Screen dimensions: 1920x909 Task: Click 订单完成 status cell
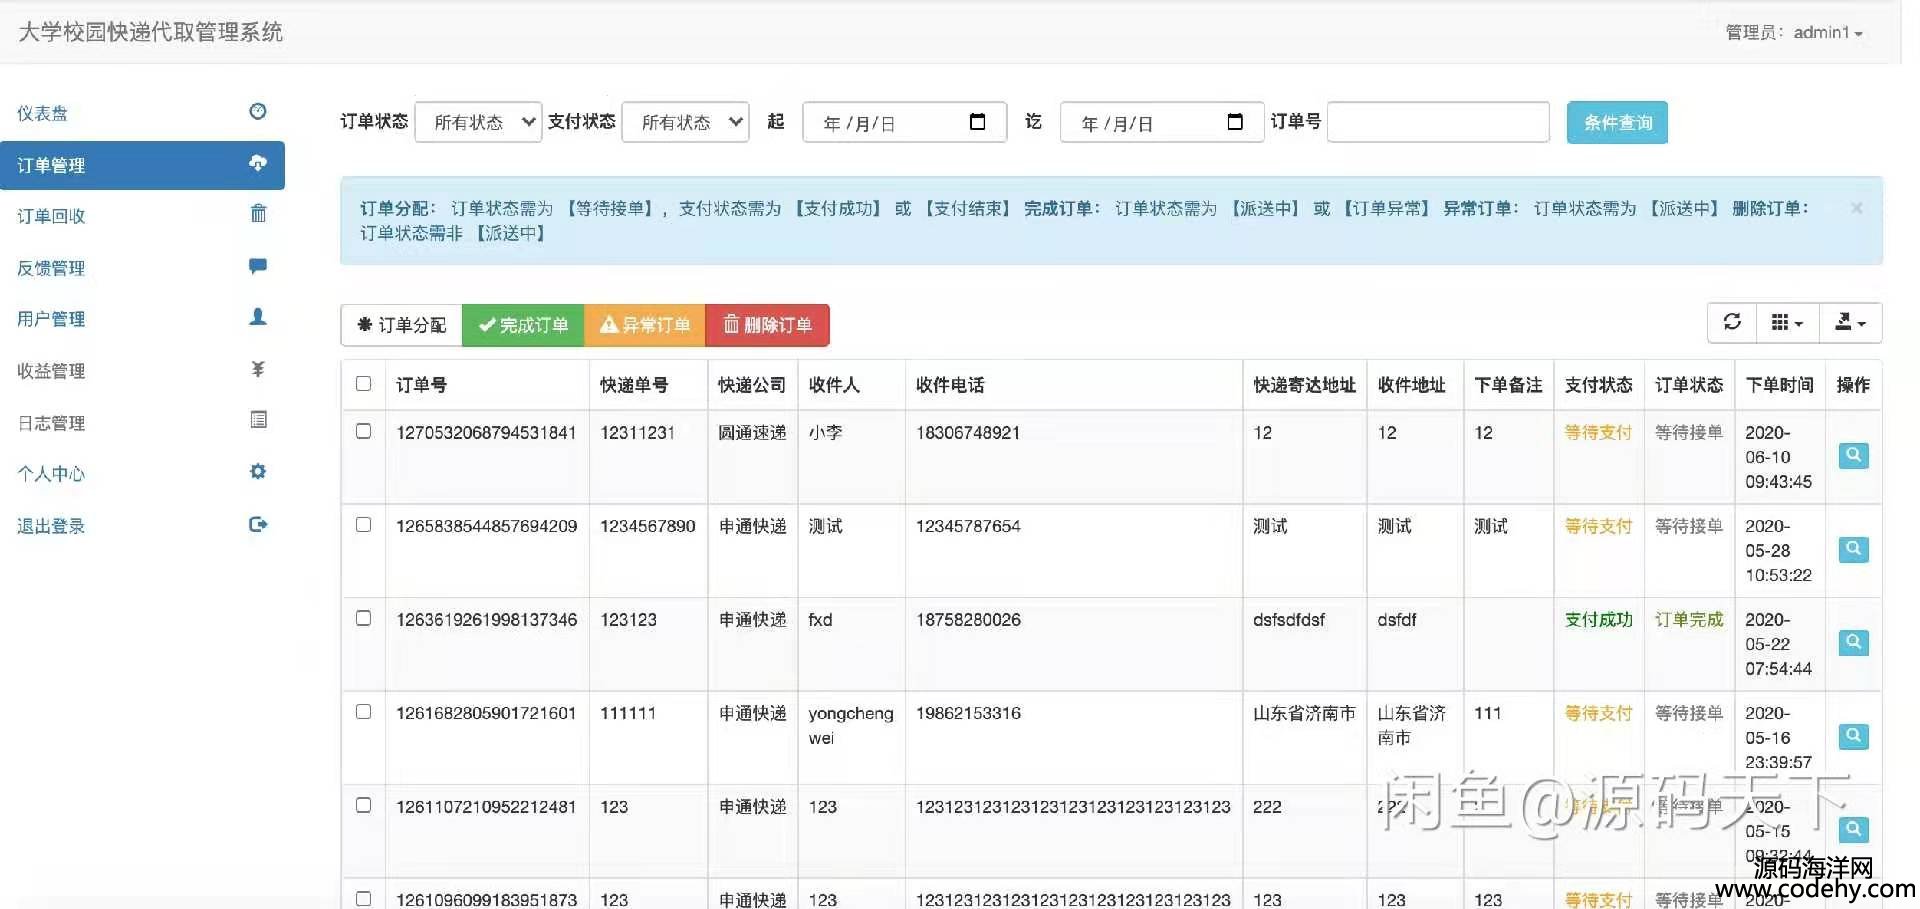(1689, 620)
